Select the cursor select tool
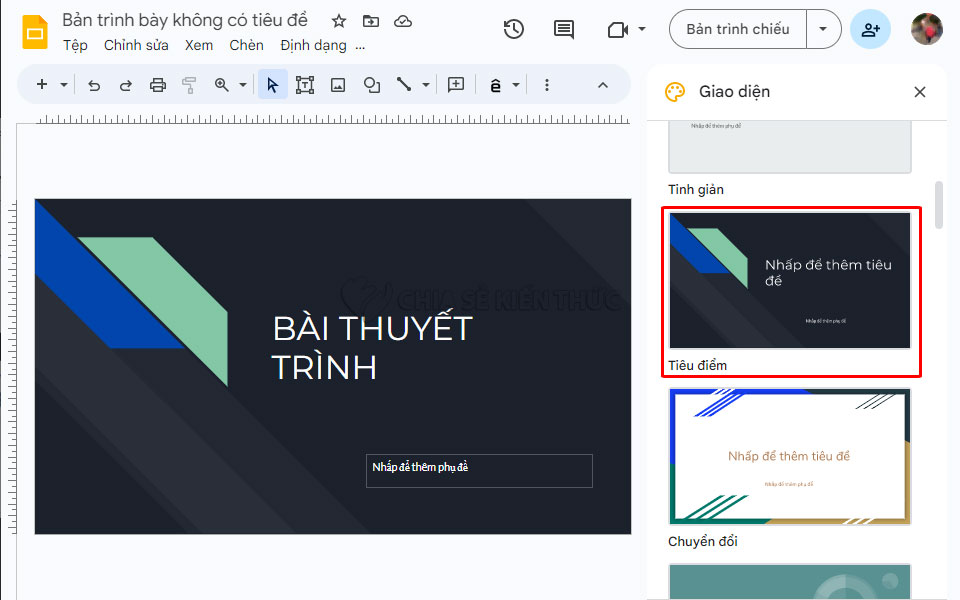Viewport: 960px width, 600px height. click(x=272, y=84)
